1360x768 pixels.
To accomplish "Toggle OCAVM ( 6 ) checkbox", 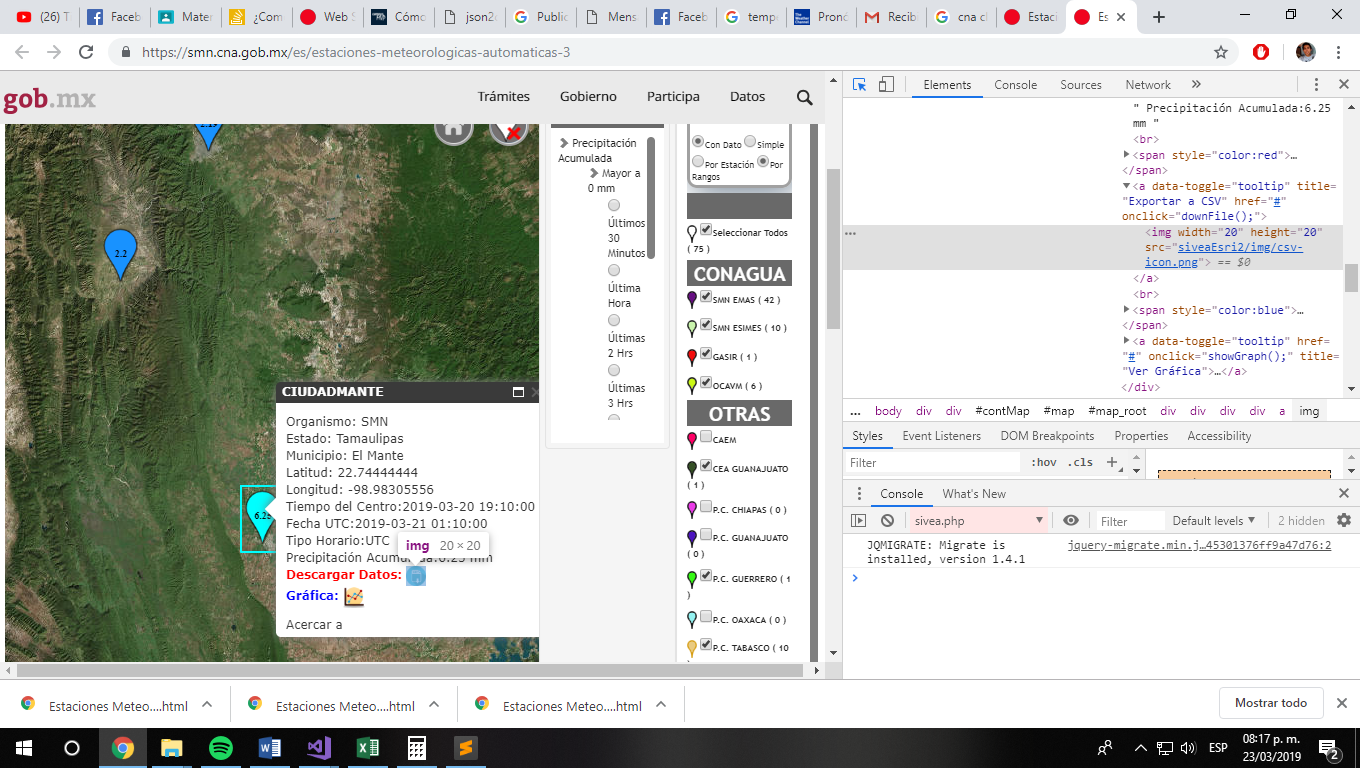I will point(706,382).
